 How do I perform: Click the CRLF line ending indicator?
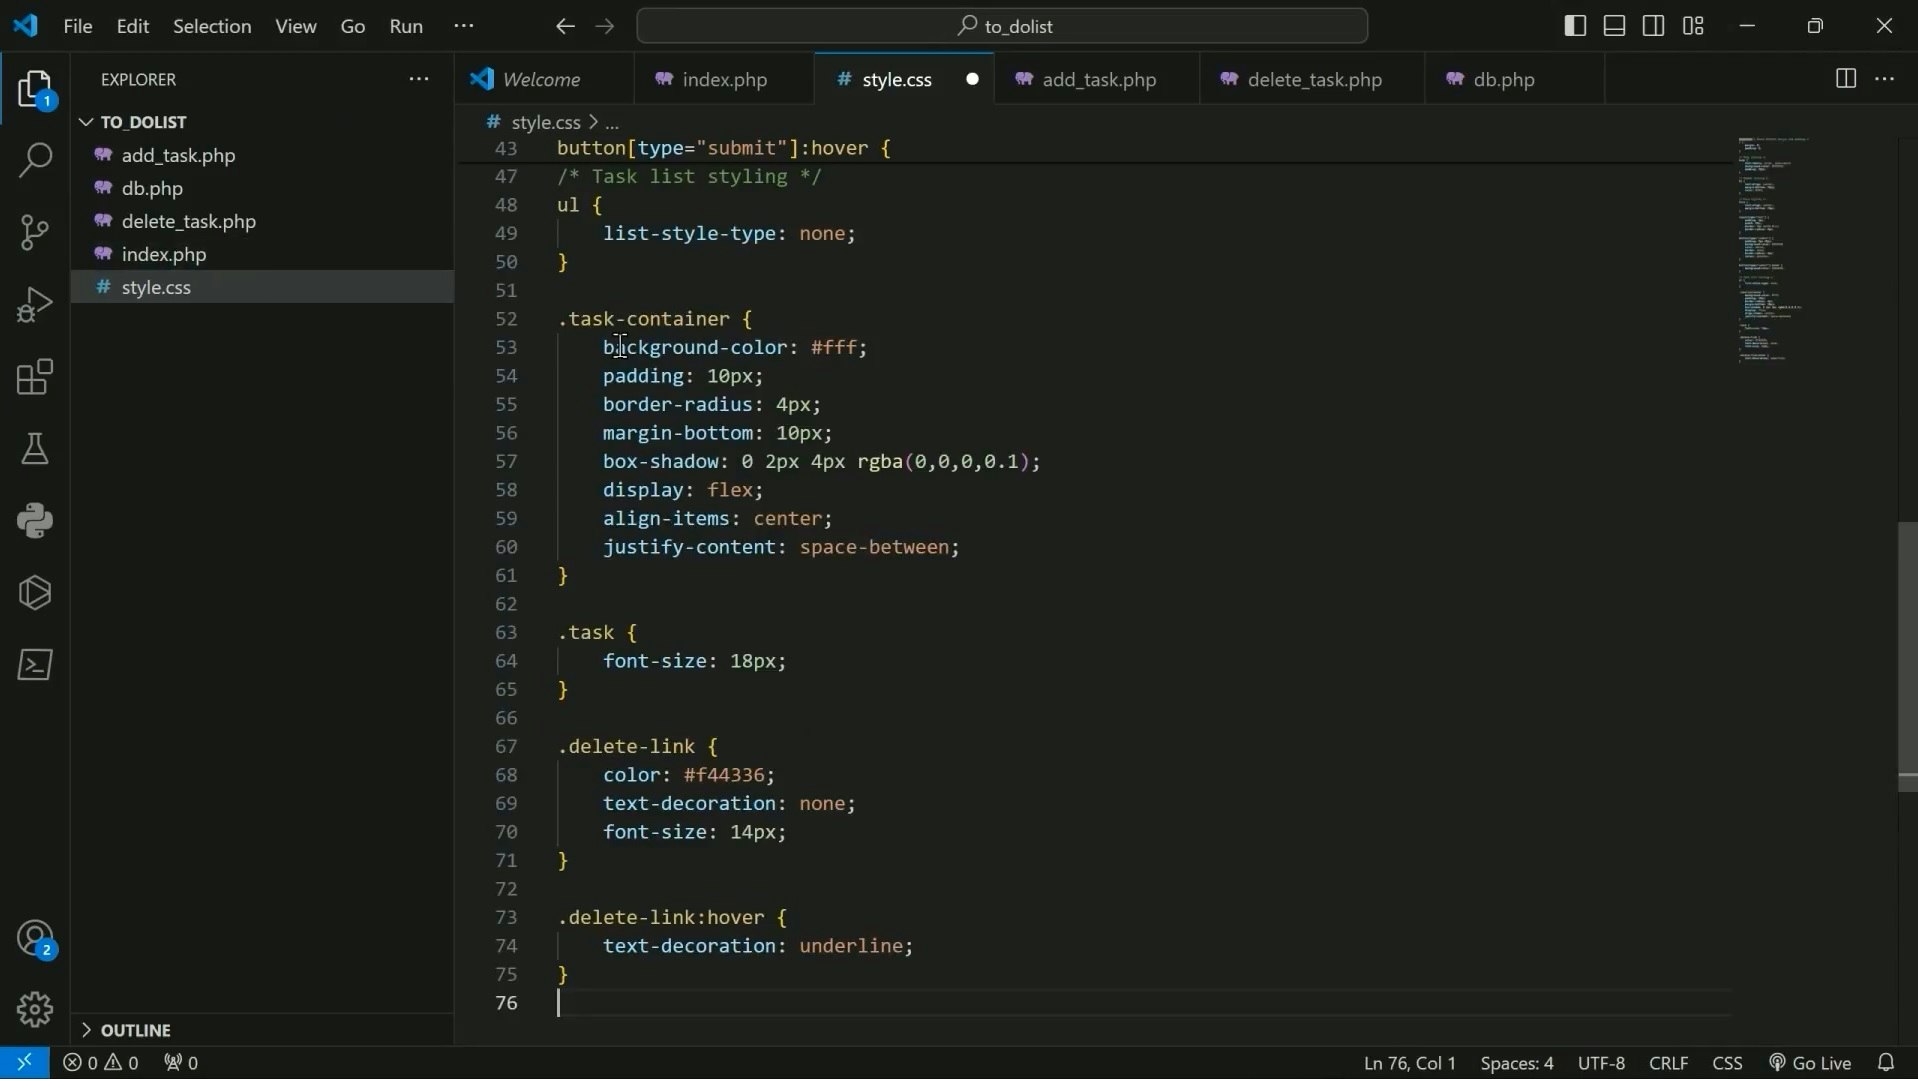click(1668, 1062)
